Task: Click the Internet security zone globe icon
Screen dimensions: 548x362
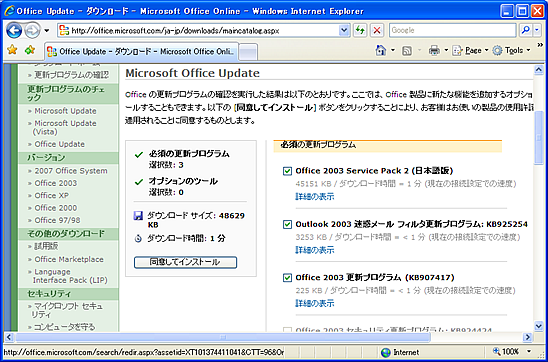Action: 385,352
